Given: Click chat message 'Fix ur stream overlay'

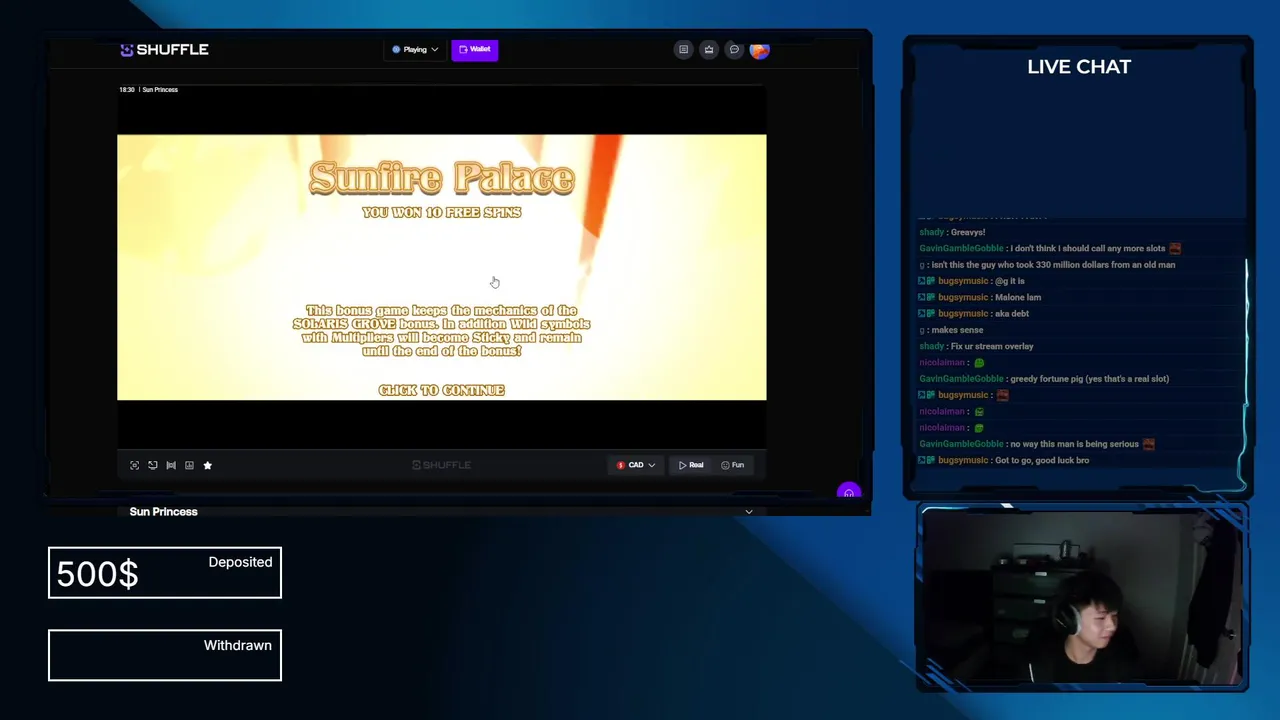Looking at the screenshot, I should pyautogui.click(x=990, y=346).
